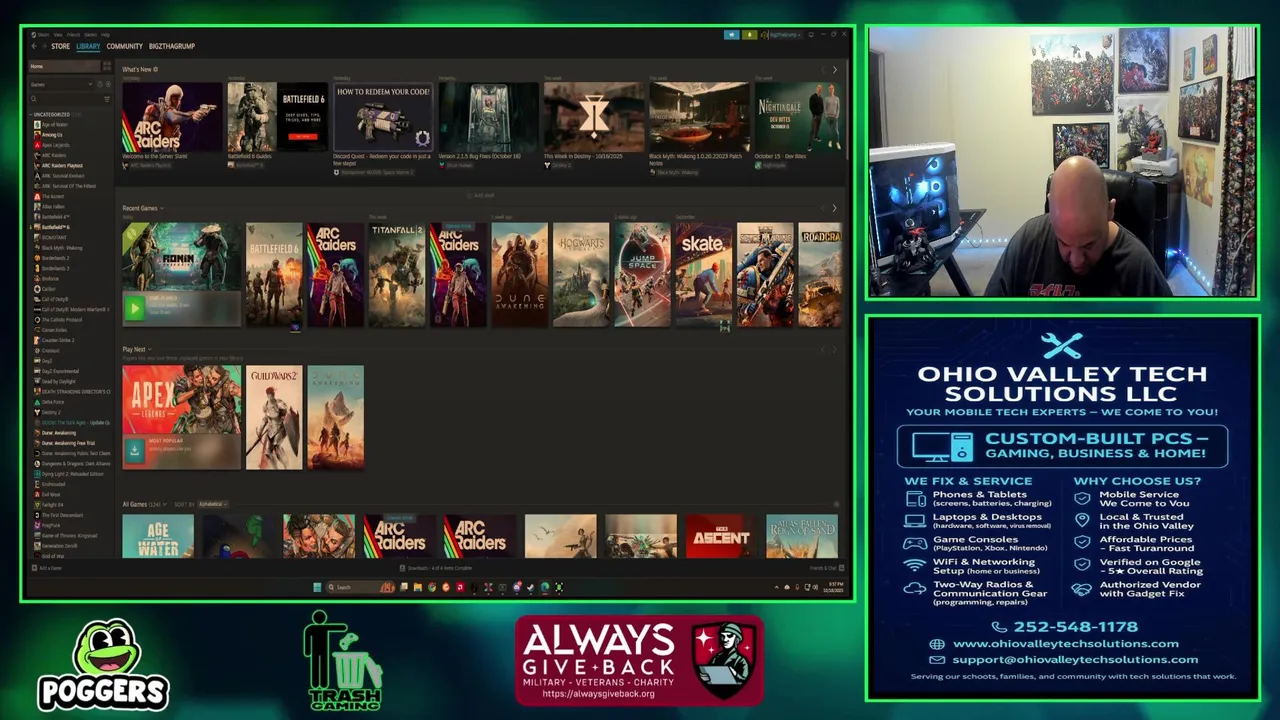Open the View menu
The width and height of the screenshot is (1280, 720).
[x=58, y=35]
